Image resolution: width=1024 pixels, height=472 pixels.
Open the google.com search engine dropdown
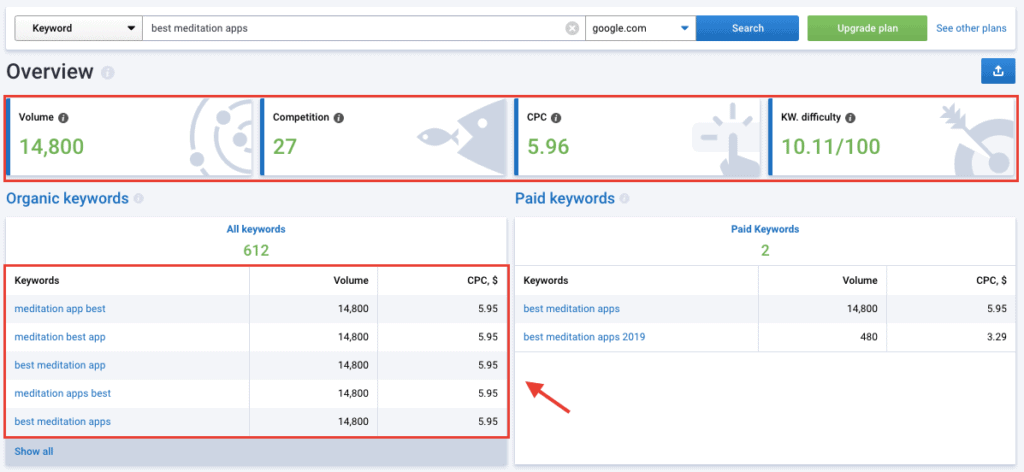(640, 29)
